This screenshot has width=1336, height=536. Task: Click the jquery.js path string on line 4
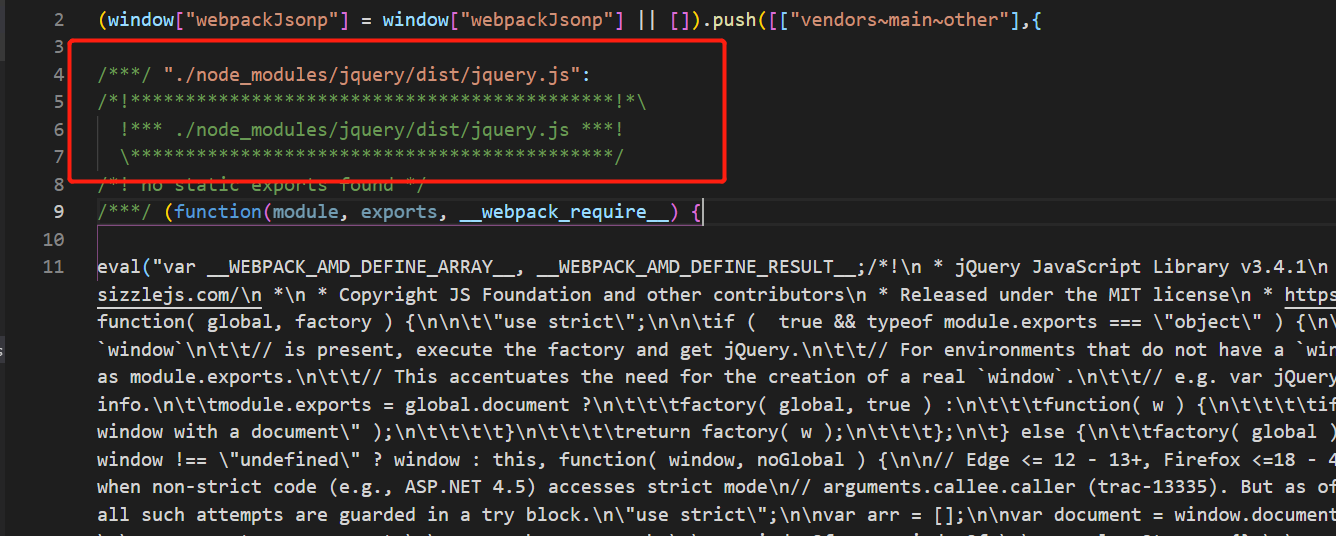[372, 75]
